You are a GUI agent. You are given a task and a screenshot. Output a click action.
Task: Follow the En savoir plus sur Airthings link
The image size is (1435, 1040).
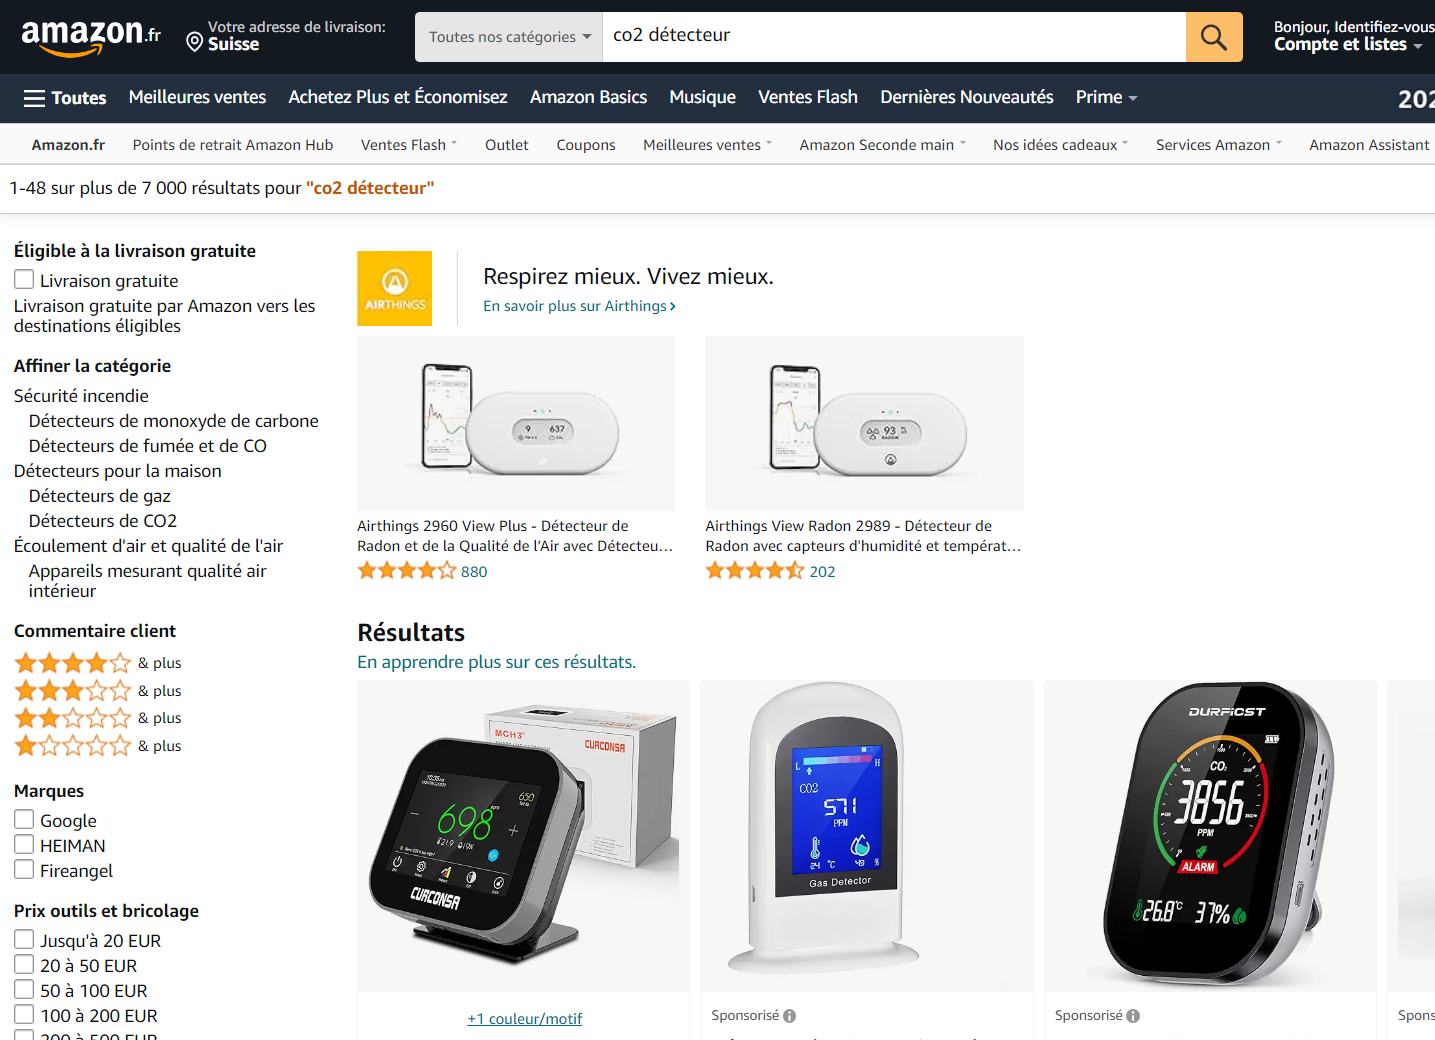(x=579, y=306)
